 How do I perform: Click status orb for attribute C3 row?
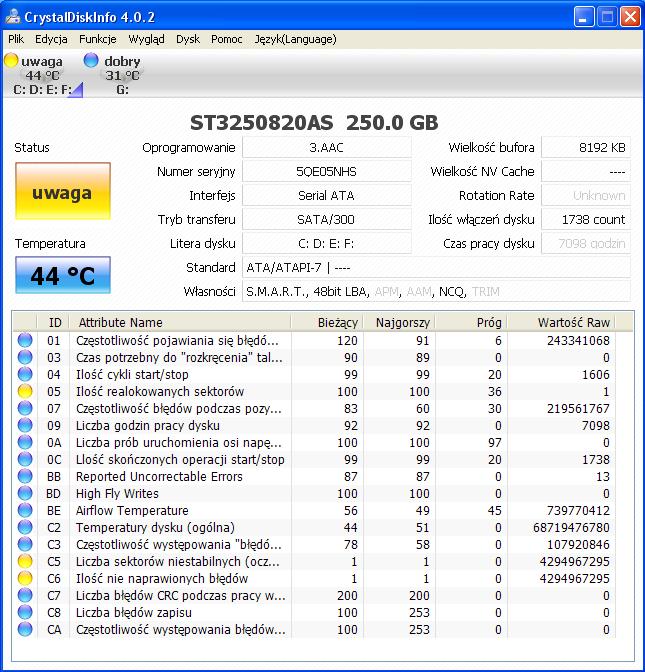tap(25, 544)
